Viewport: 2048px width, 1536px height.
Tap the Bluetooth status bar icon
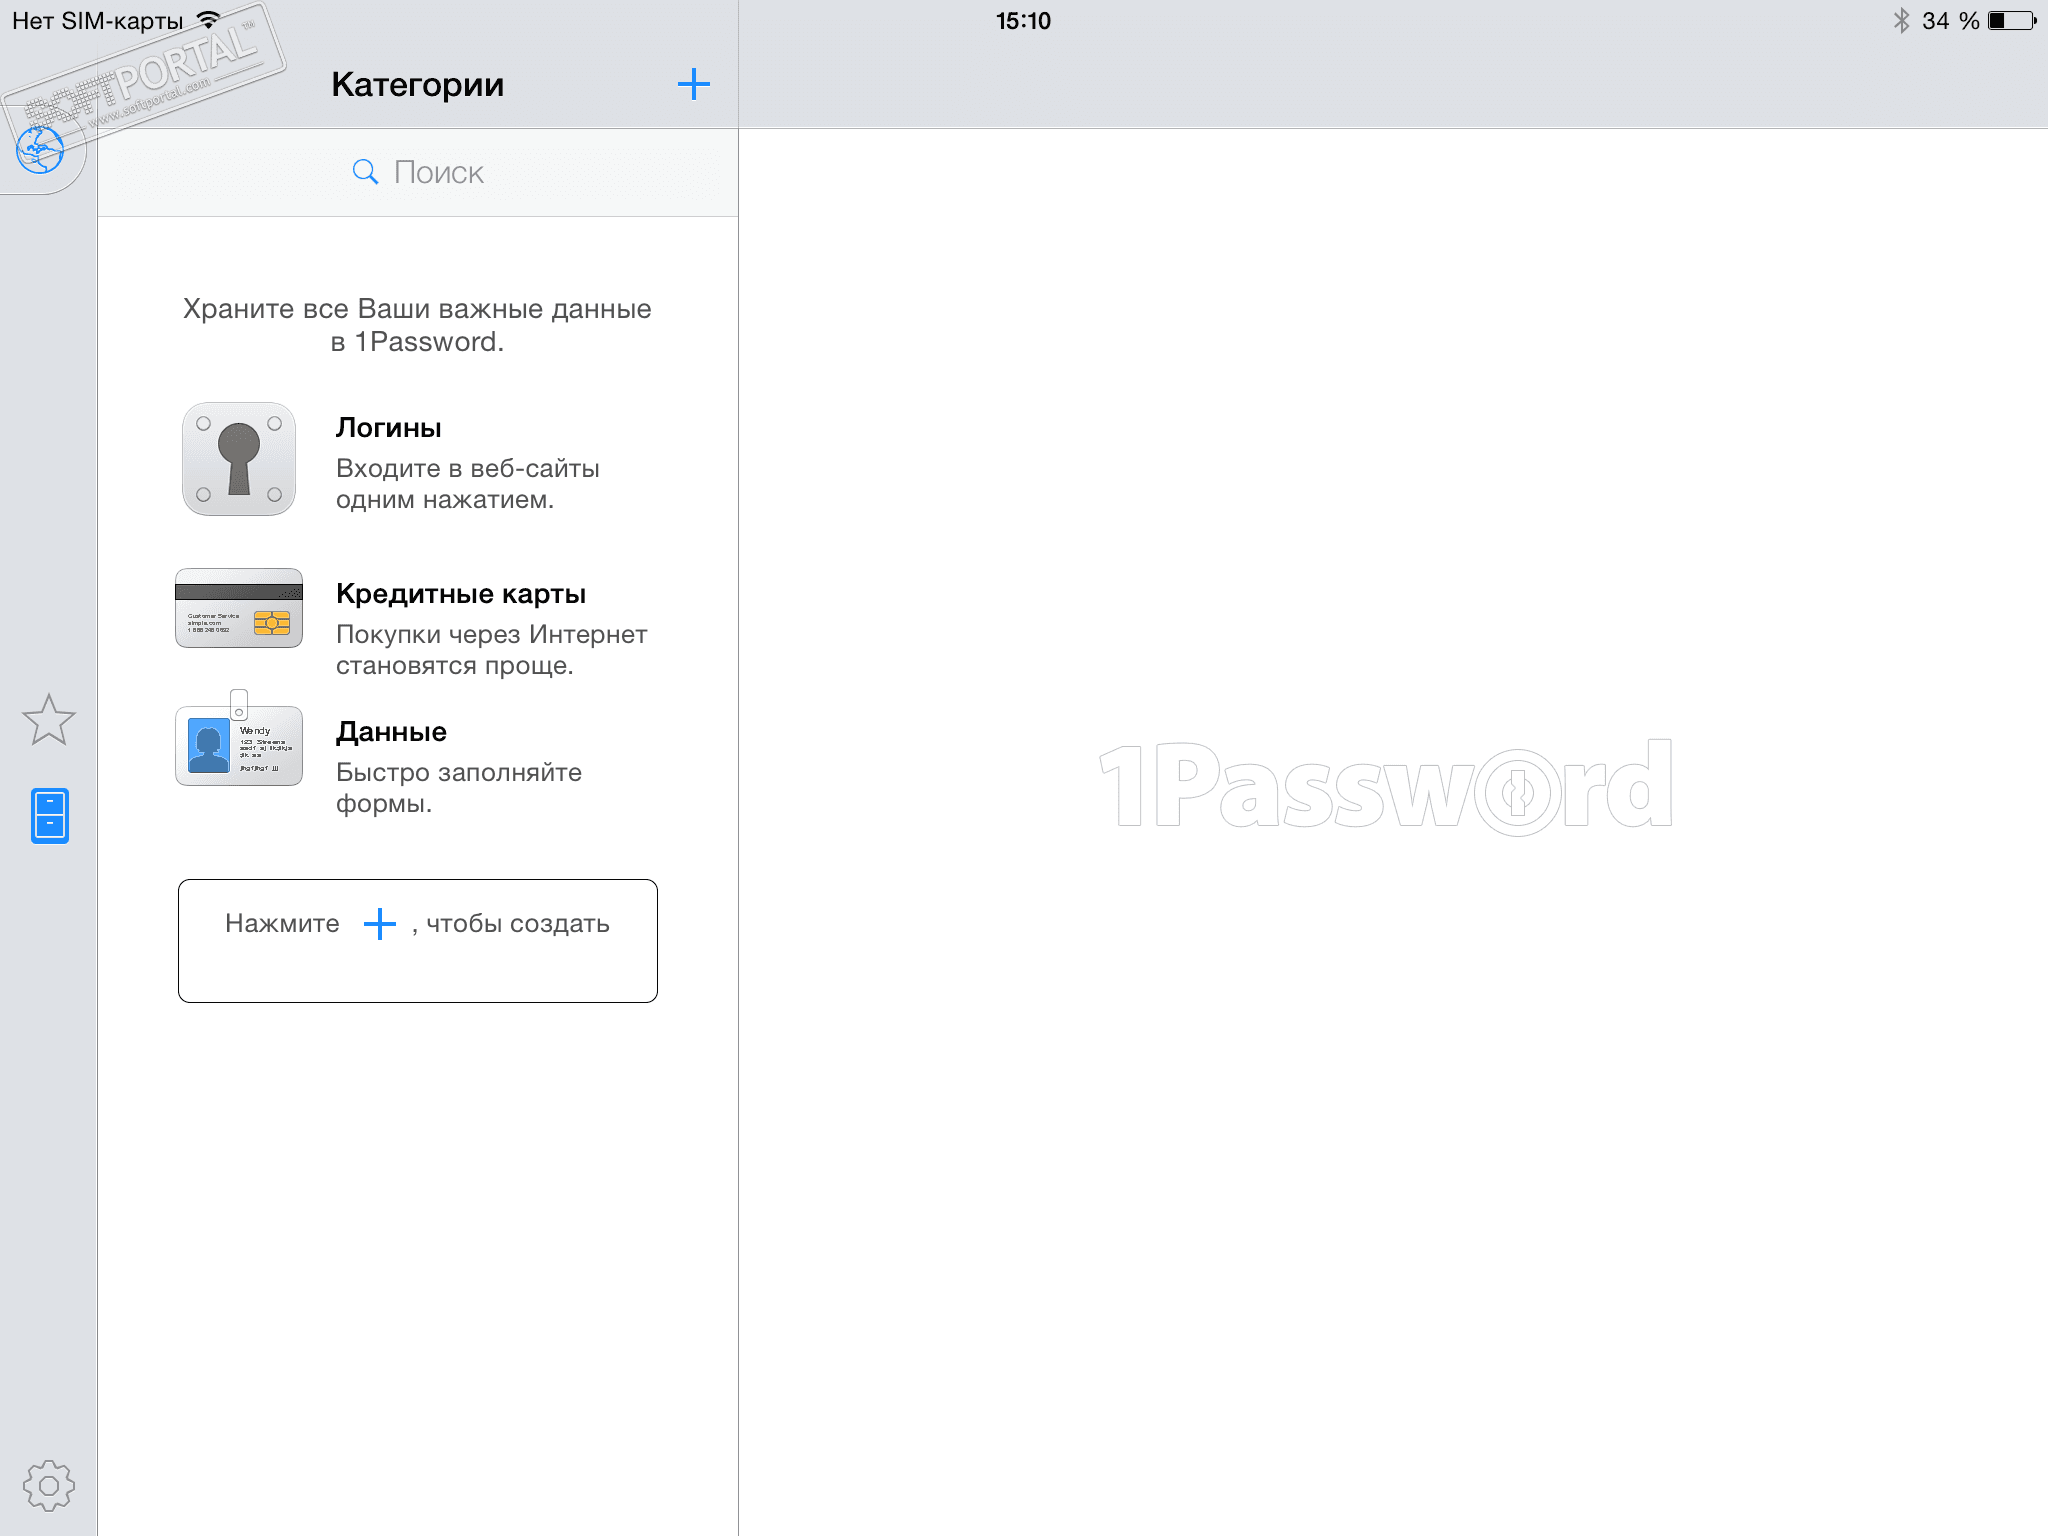[x=1901, y=21]
